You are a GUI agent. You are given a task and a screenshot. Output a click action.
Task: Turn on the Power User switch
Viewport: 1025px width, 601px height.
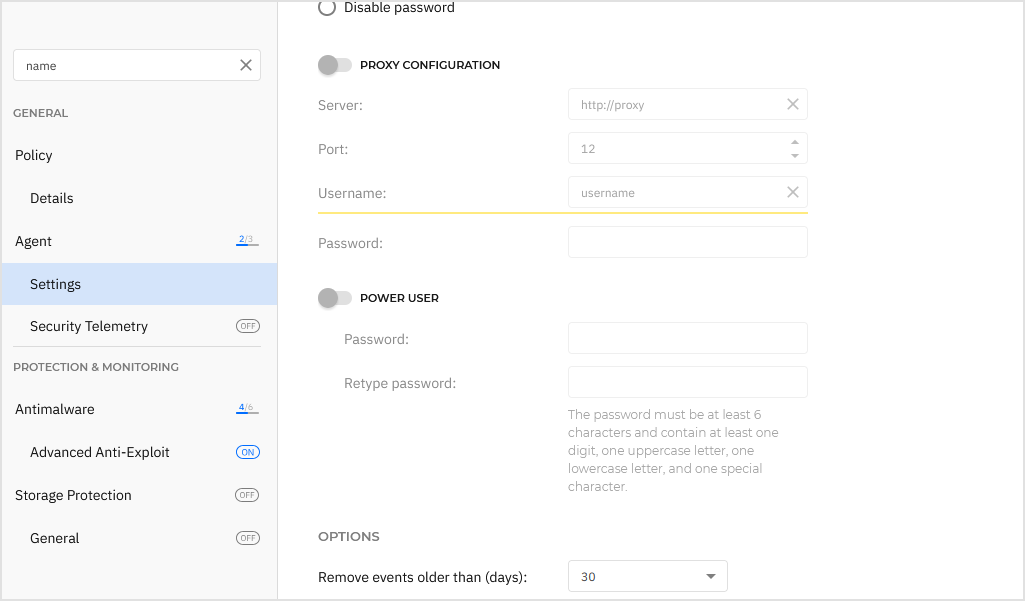click(x=335, y=298)
